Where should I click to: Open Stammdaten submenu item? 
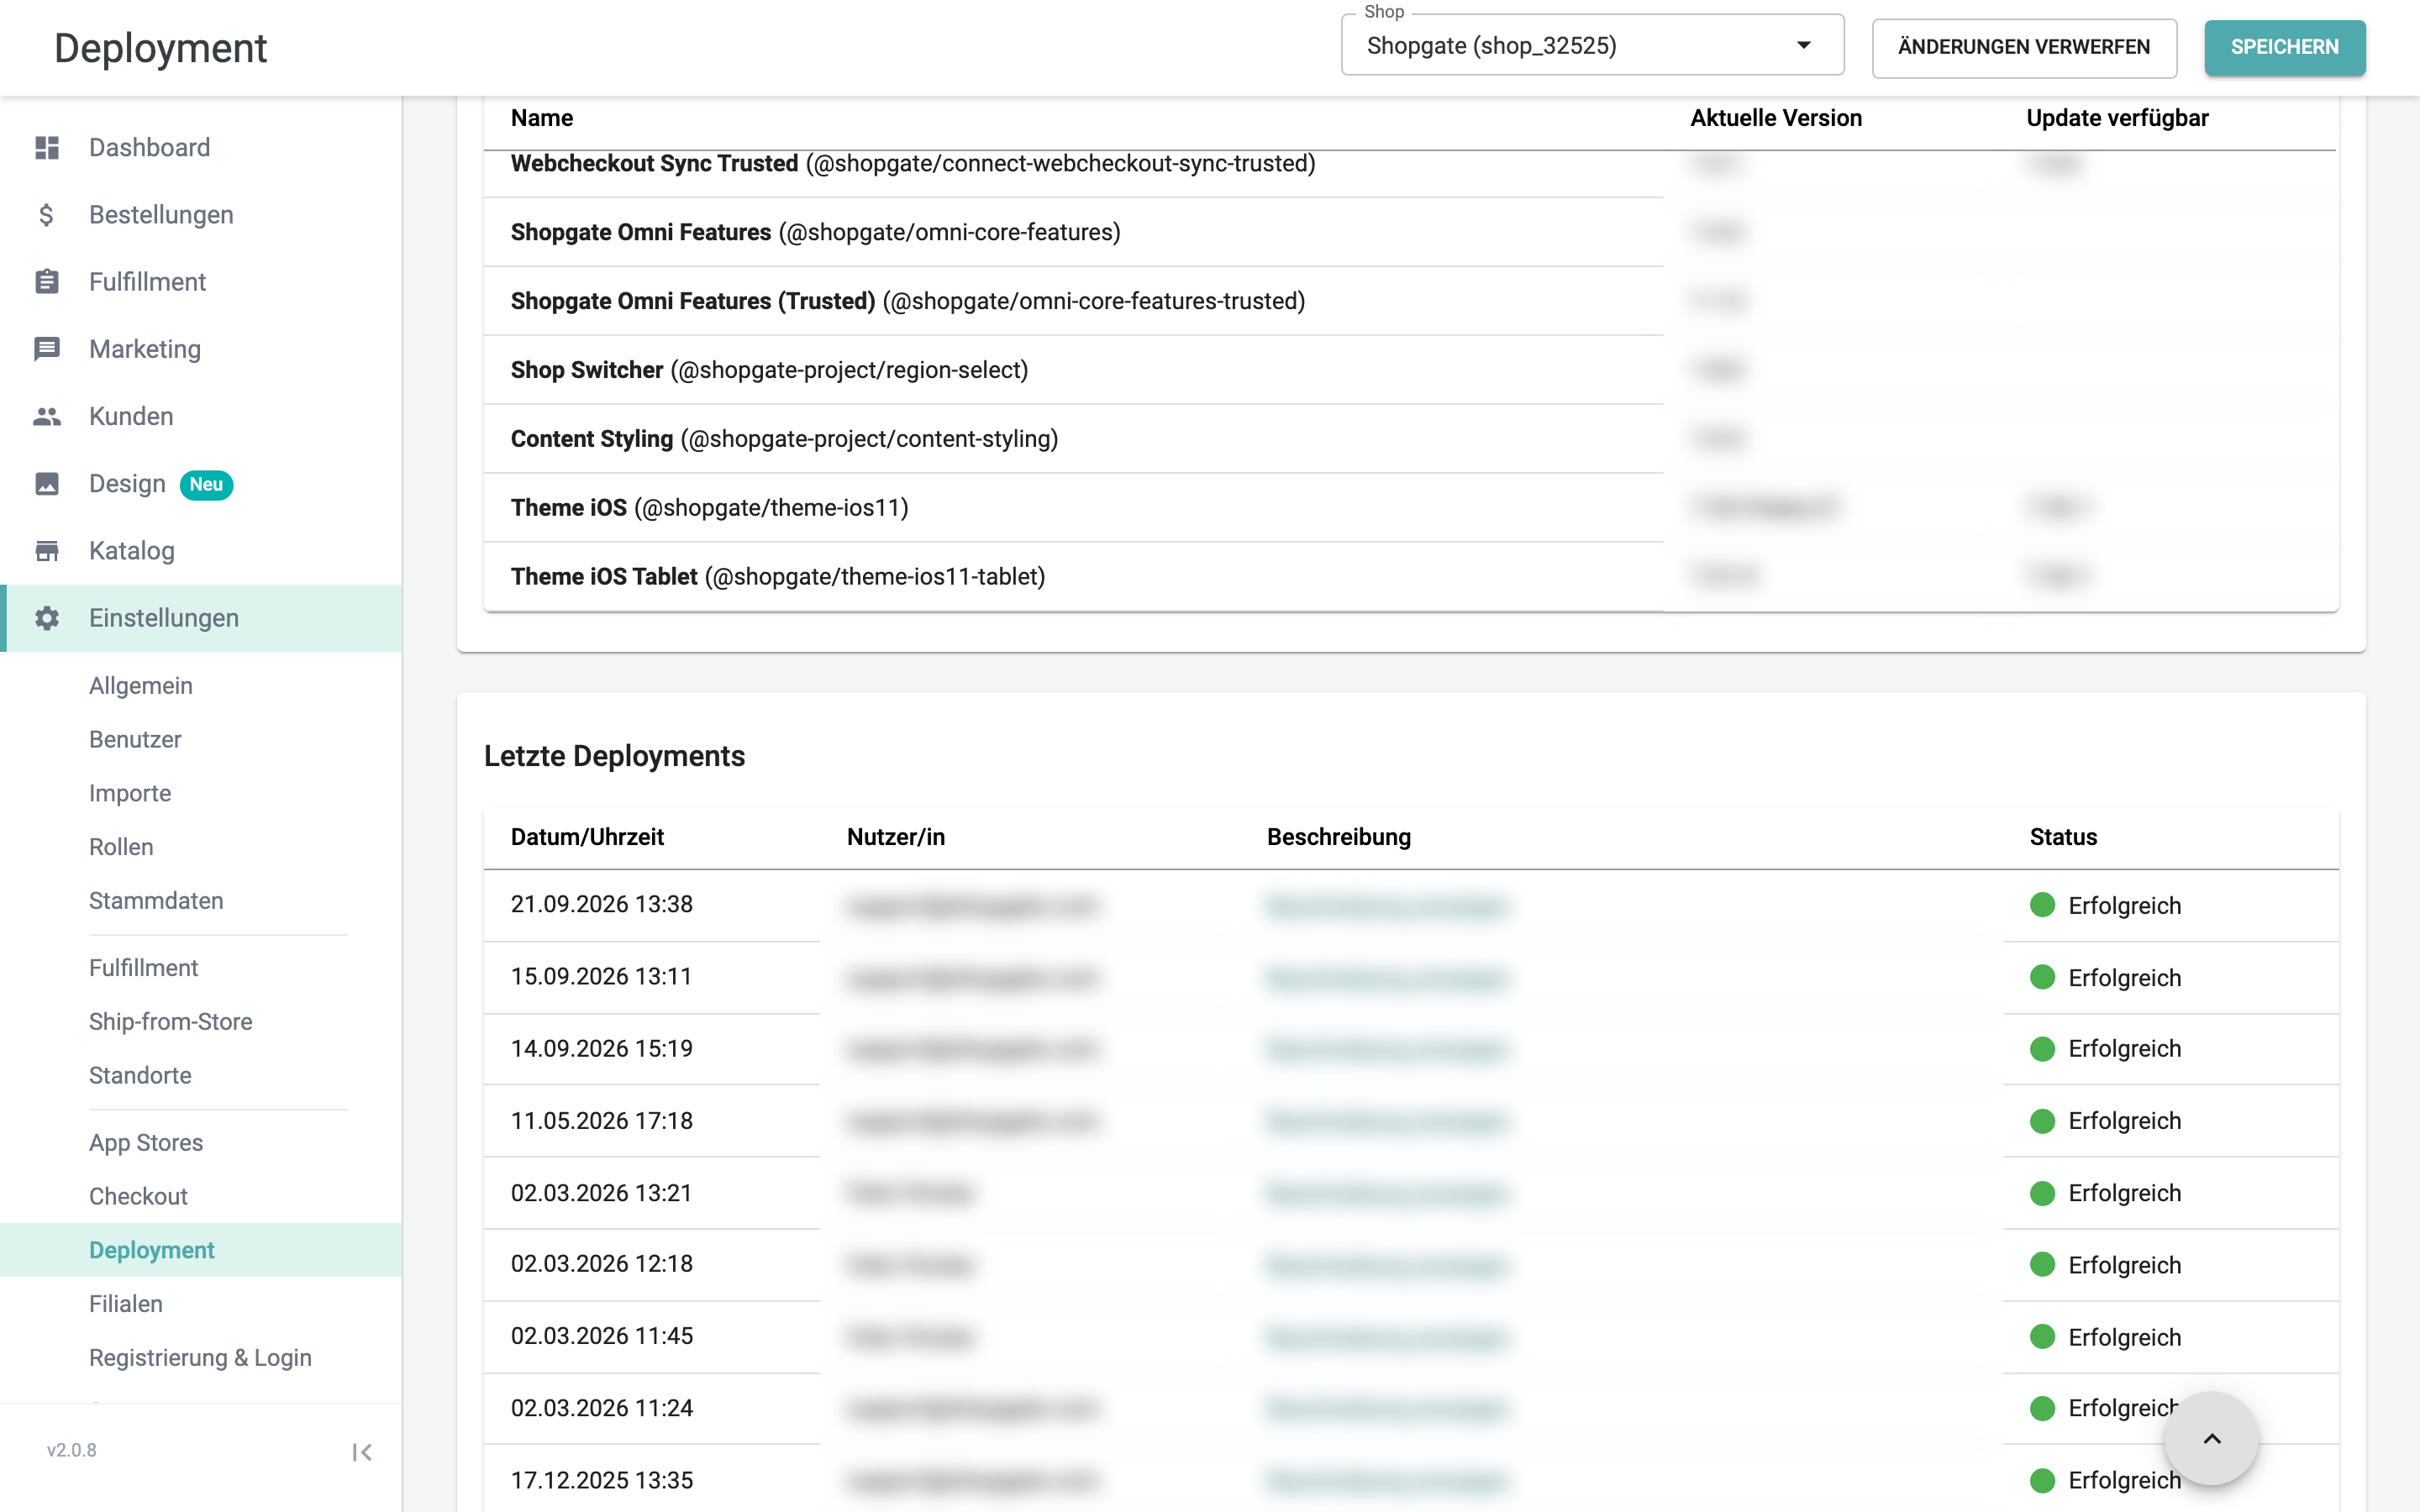[x=156, y=901]
